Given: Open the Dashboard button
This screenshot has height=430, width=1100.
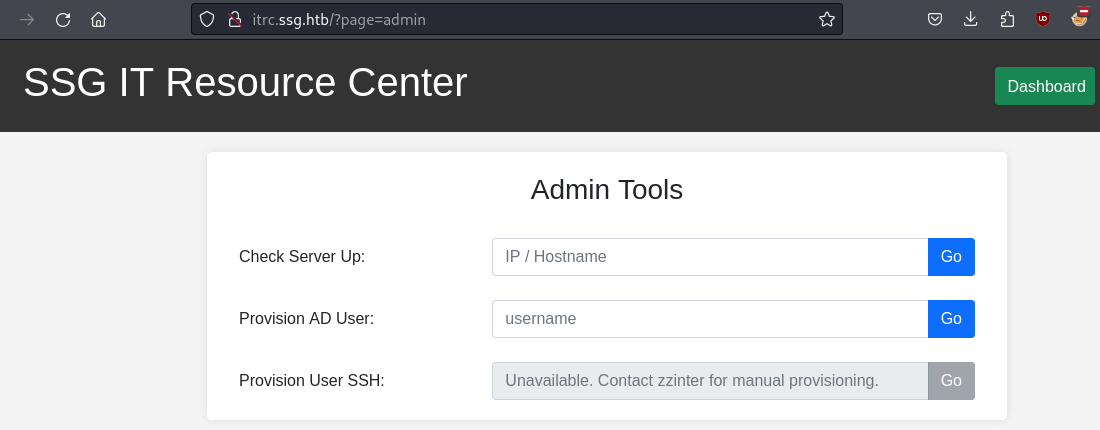Looking at the screenshot, I should tap(1045, 86).
